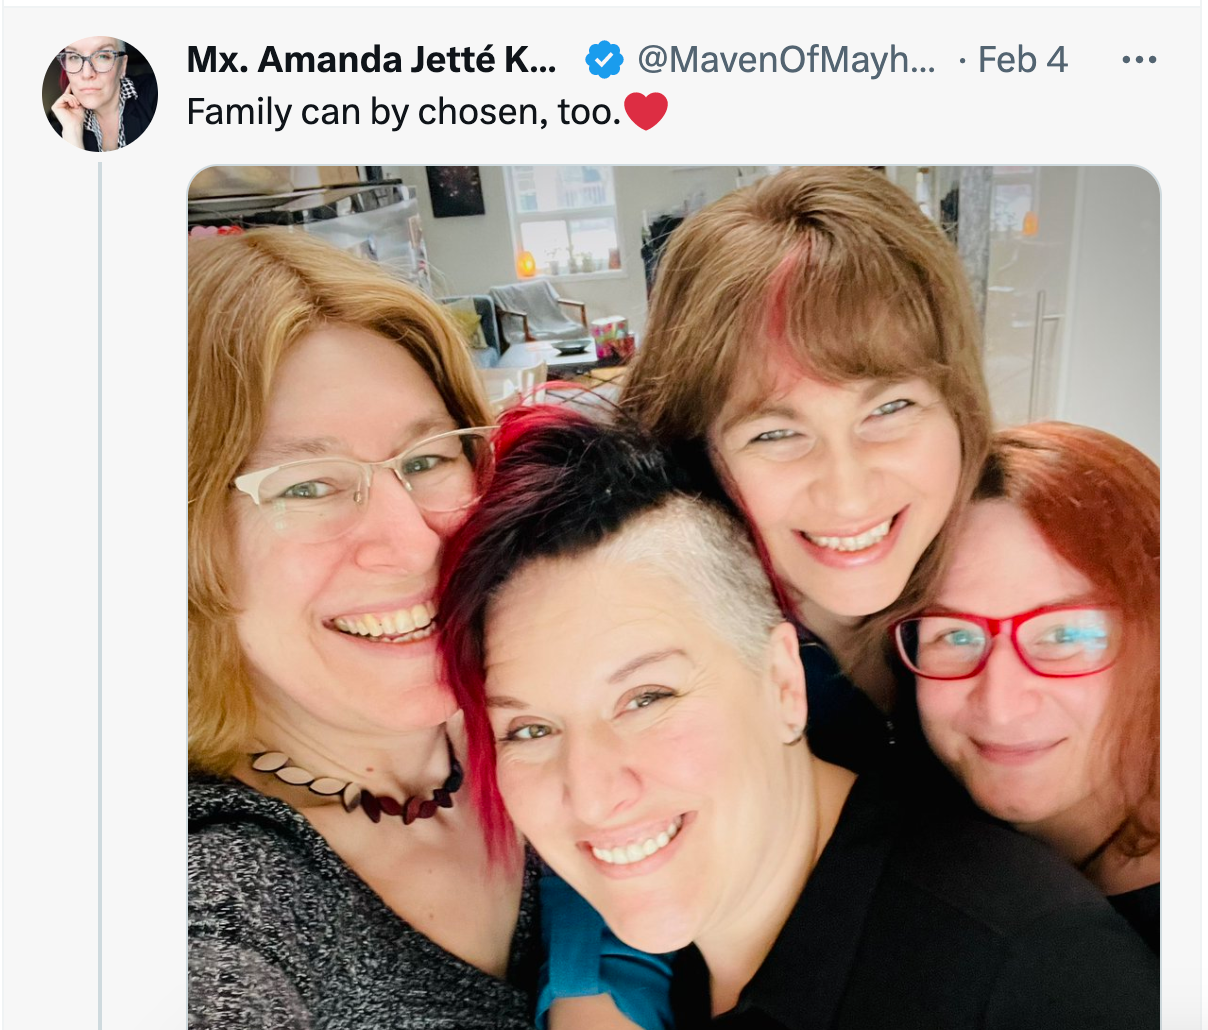Open the author's round profile avatar
Viewport: 1208px width, 1030px height.
99,95
